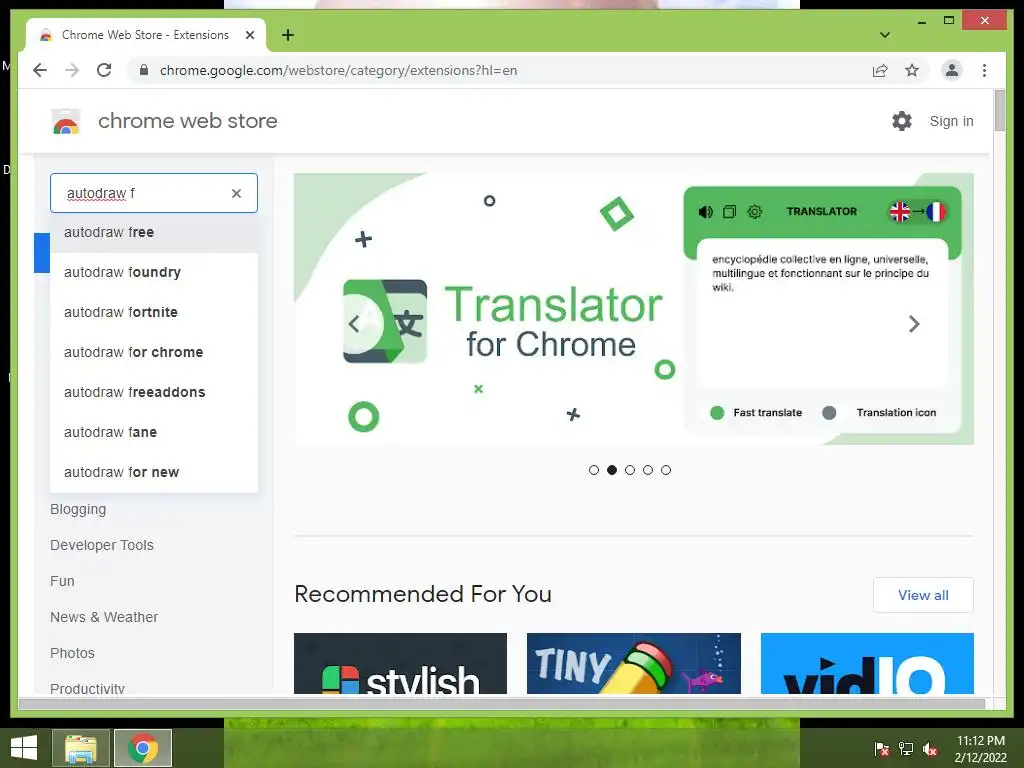The width and height of the screenshot is (1024, 768).
Task: Click the address bar URL
Action: 338,71
